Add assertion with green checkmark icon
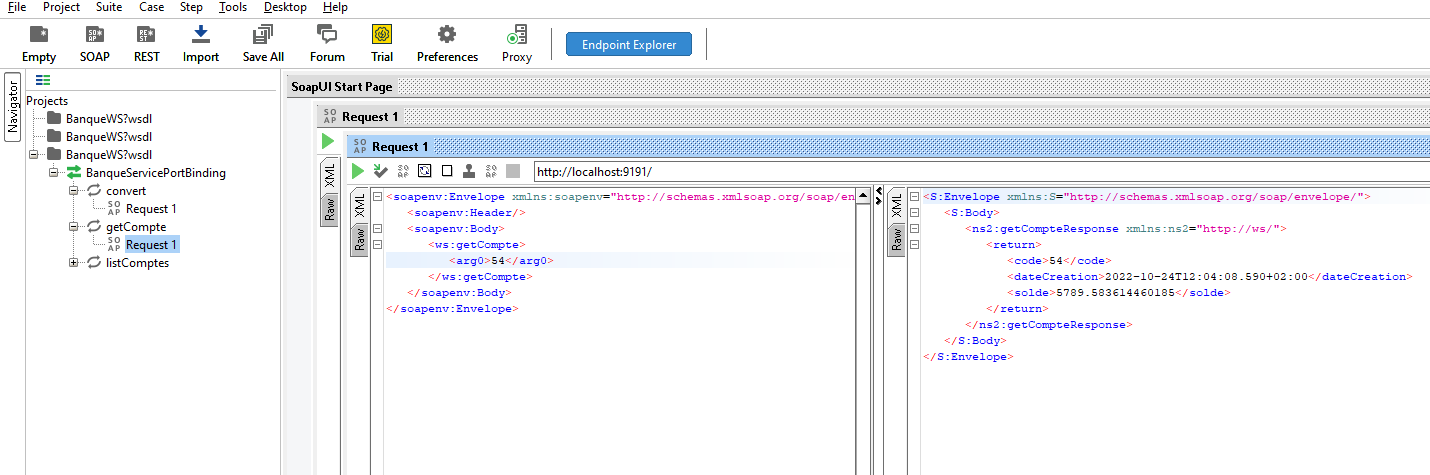Image resolution: width=1430 pixels, height=475 pixels. (x=381, y=171)
